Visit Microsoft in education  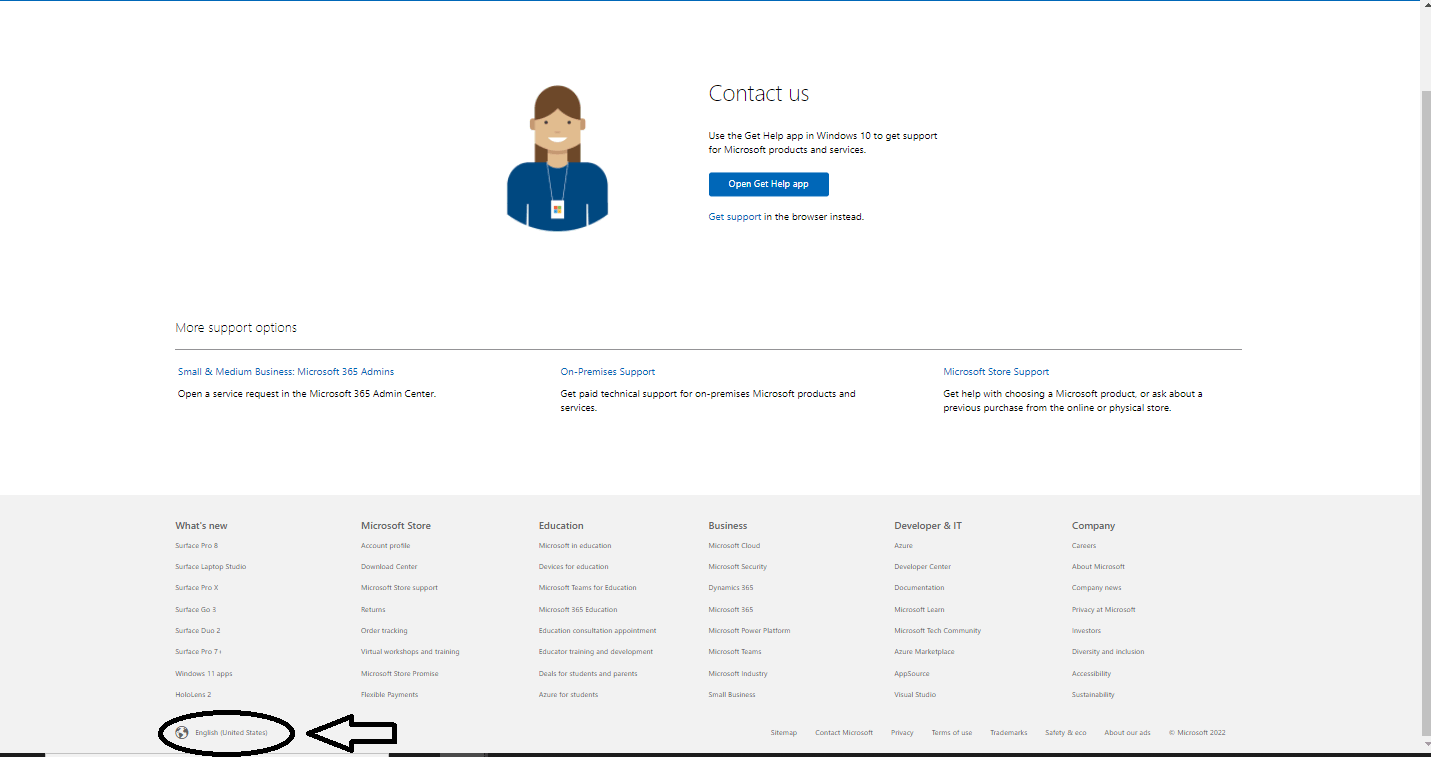tap(575, 546)
